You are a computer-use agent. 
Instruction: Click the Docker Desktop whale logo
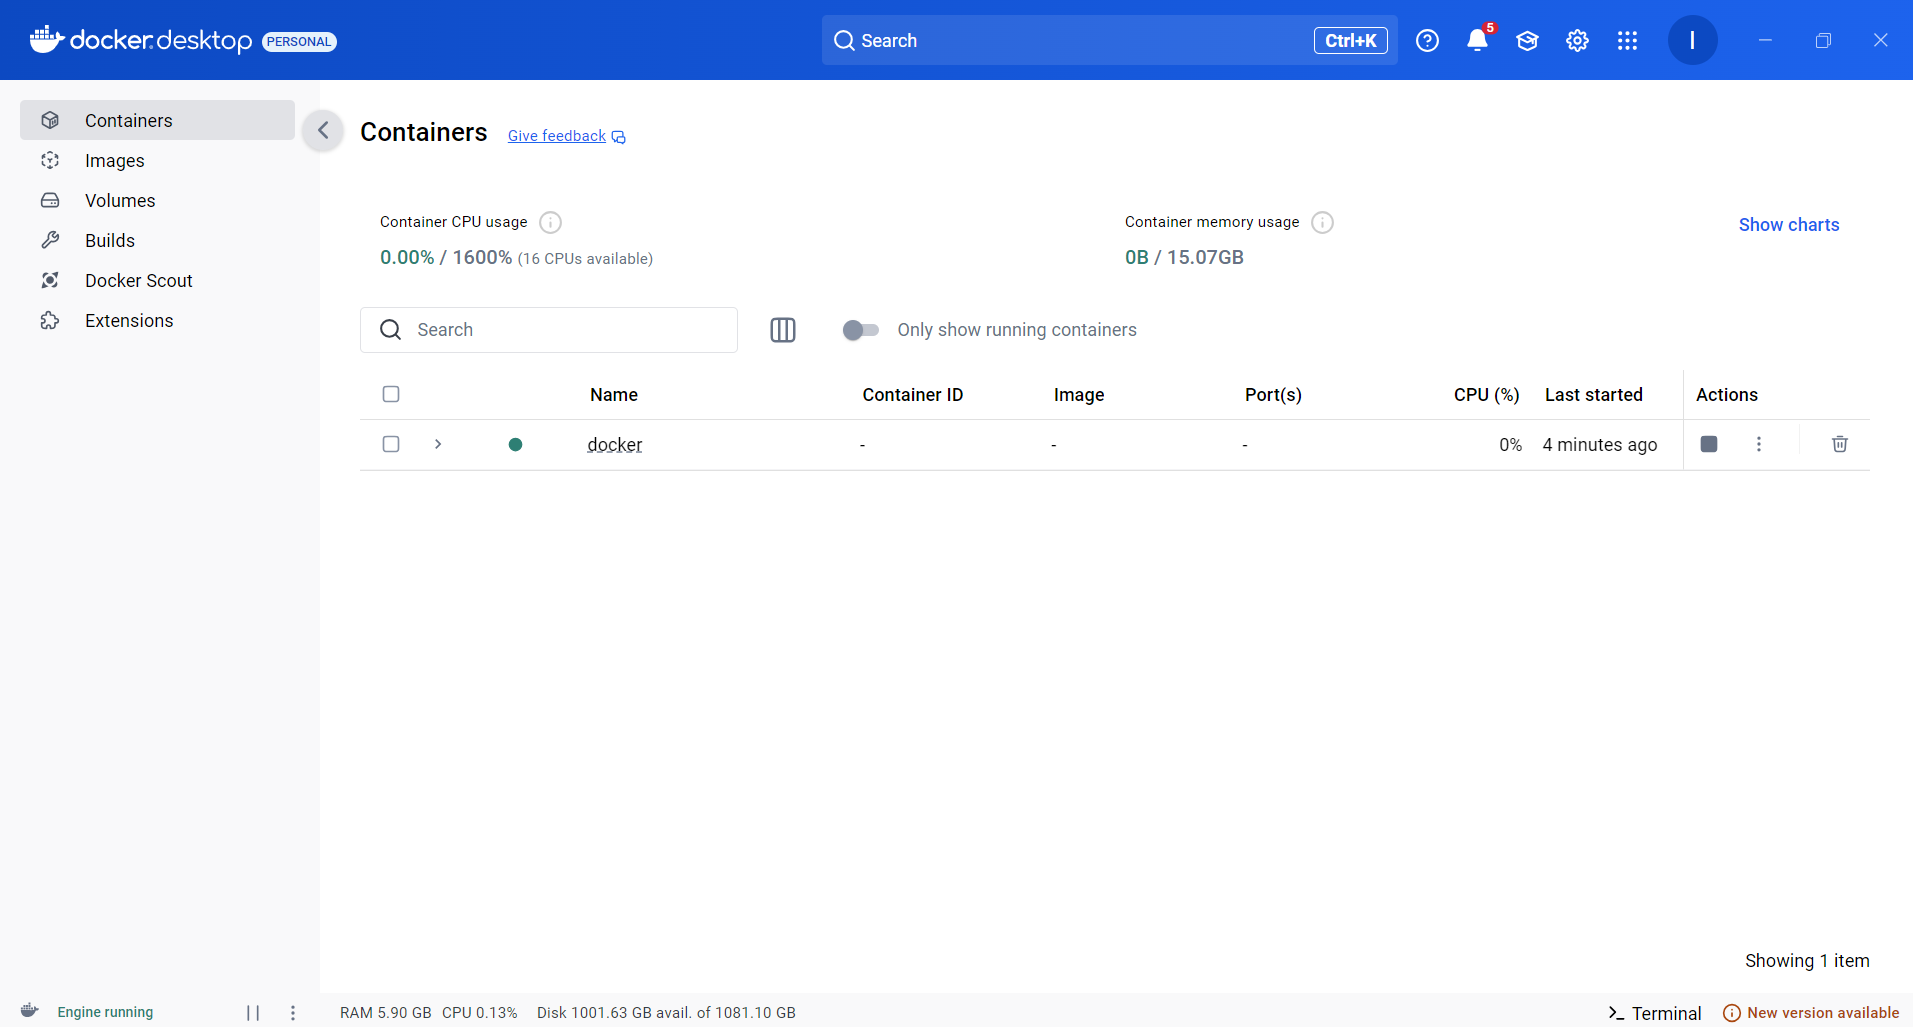46,39
